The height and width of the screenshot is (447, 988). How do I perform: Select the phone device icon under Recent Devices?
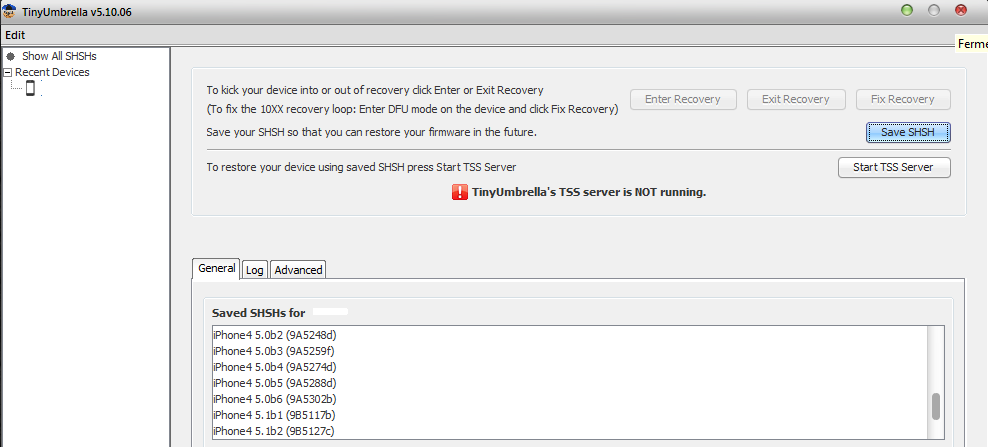pos(30,88)
